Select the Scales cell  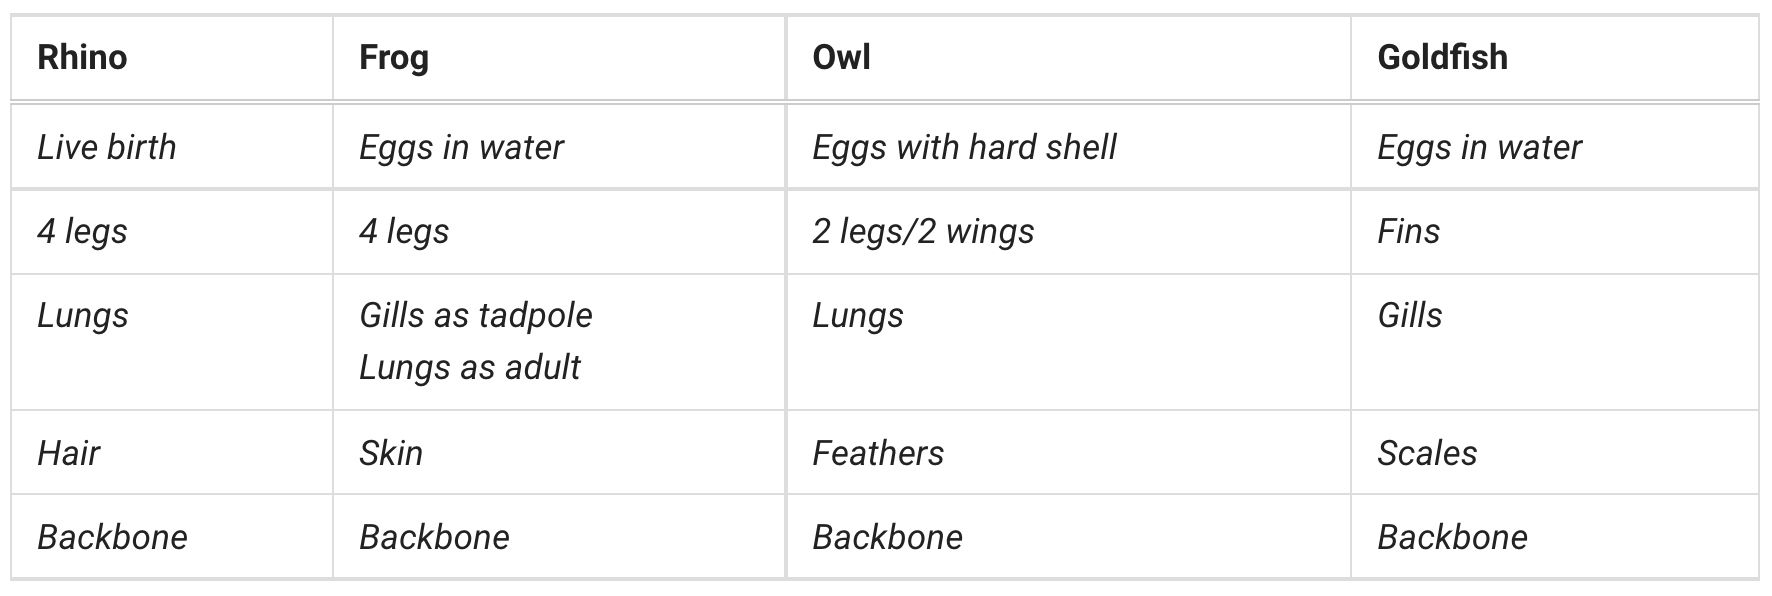1427,453
